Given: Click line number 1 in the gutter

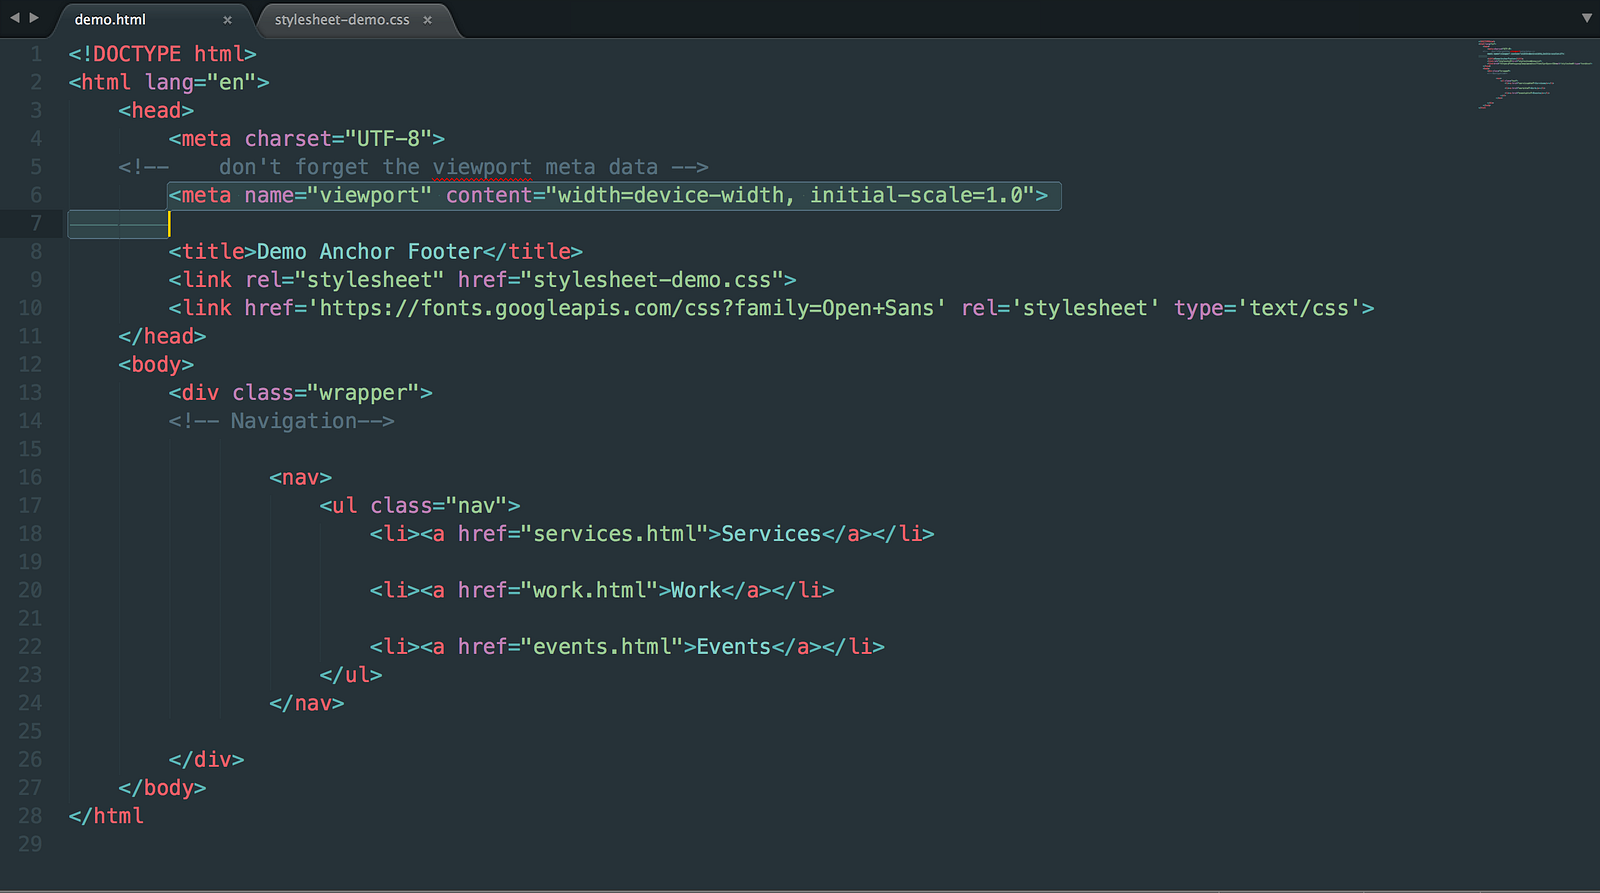Looking at the screenshot, I should pyautogui.click(x=36, y=54).
